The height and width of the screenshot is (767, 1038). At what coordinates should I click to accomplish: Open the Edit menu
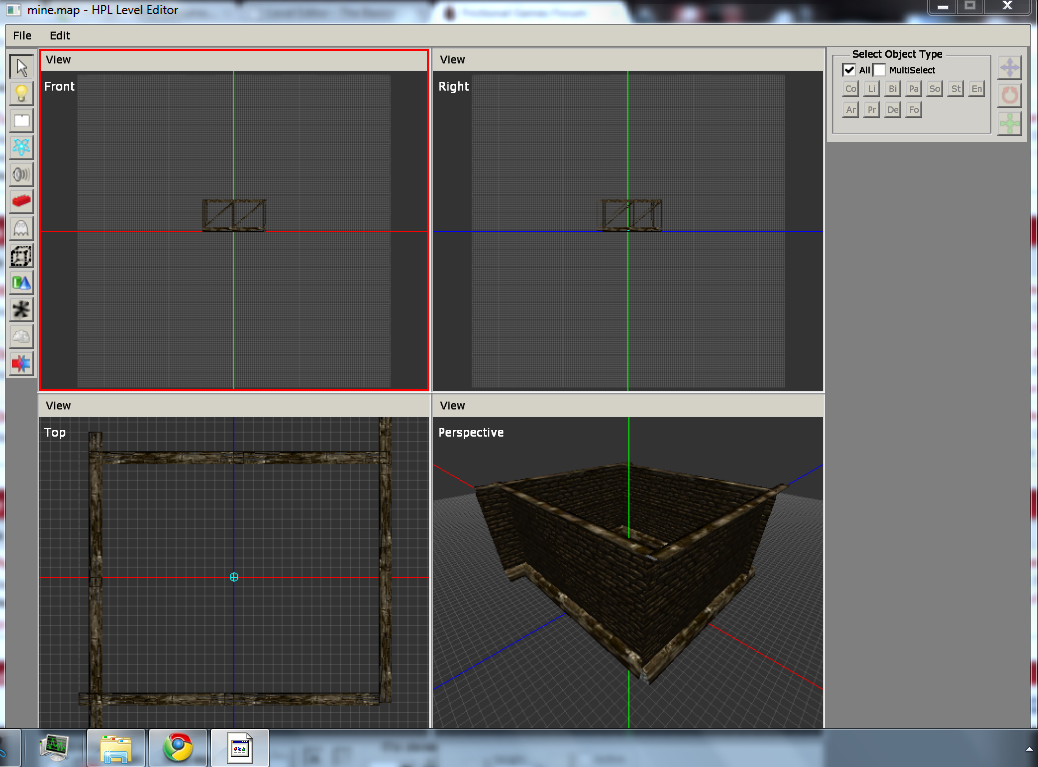click(60, 35)
